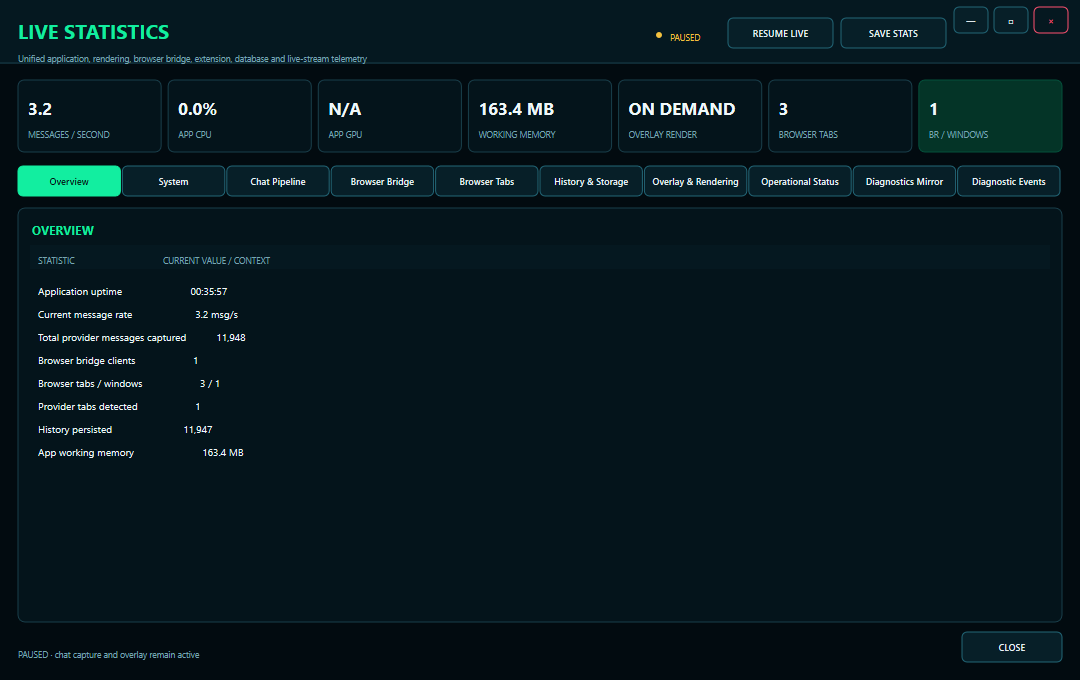Switch to the Browser Tabs tab
Viewport: 1080px width, 680px height.
[487, 181]
